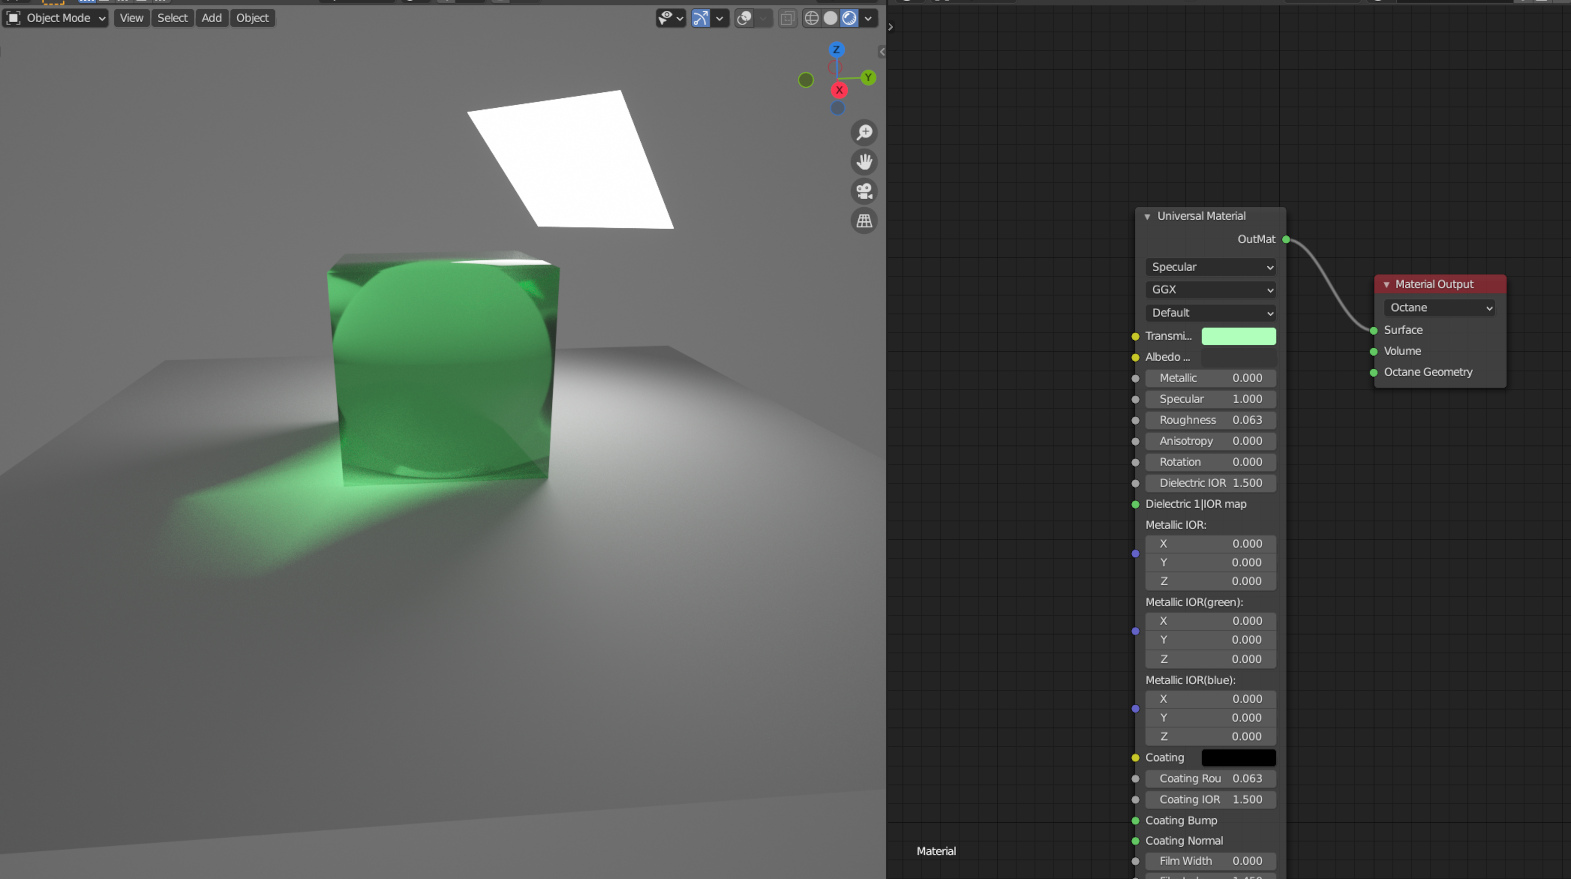Viewport: 1571px width, 879px height.
Task: Toggle X-ray mode icon
Action: [788, 18]
